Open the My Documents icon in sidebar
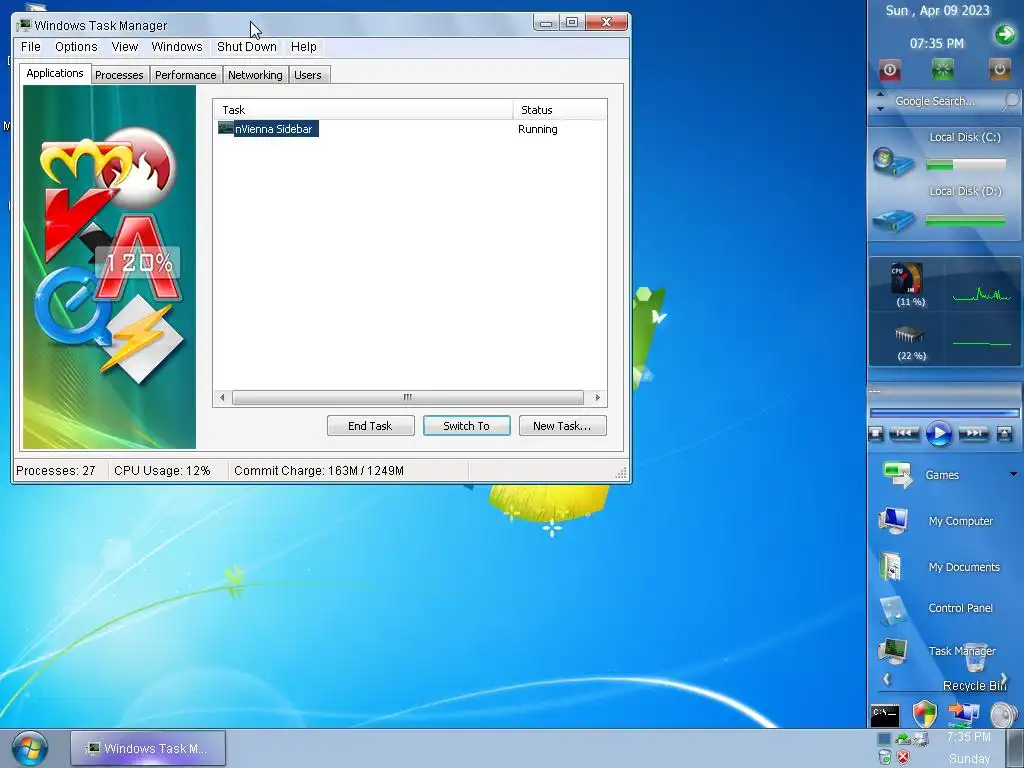The width and height of the screenshot is (1024, 768). [890, 566]
